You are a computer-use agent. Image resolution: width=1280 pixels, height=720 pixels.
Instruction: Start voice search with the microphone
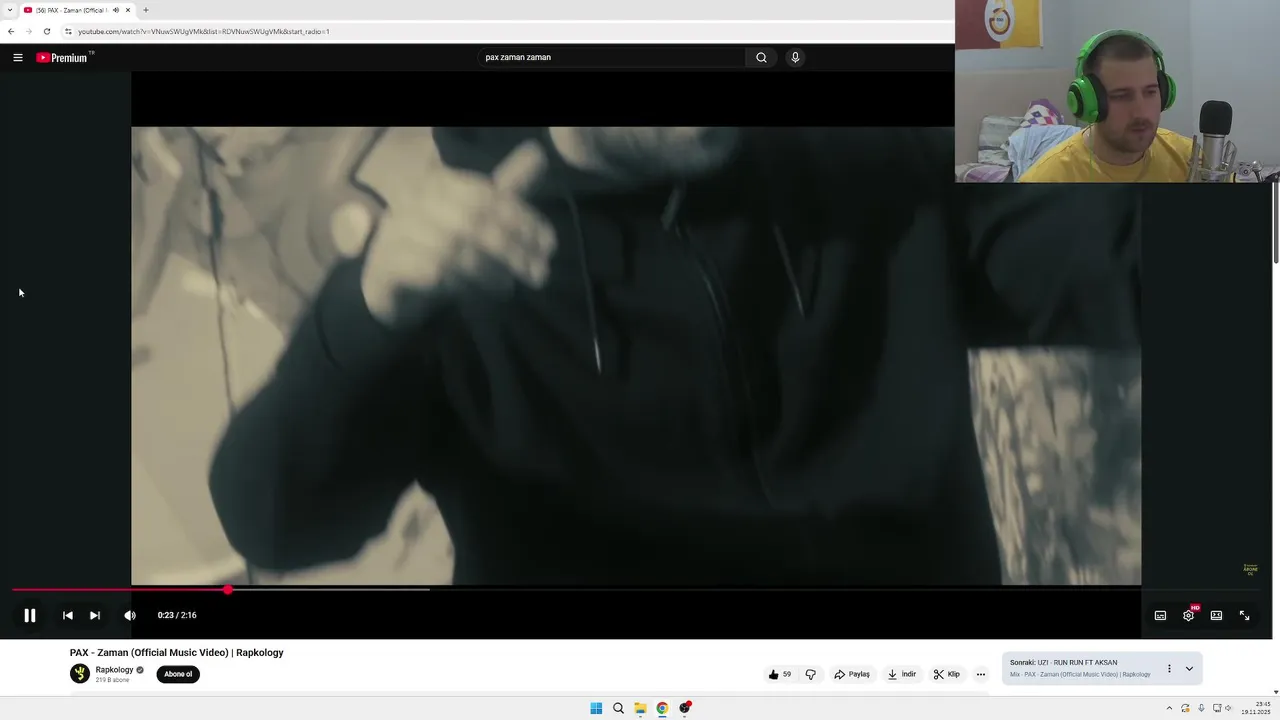[795, 57]
